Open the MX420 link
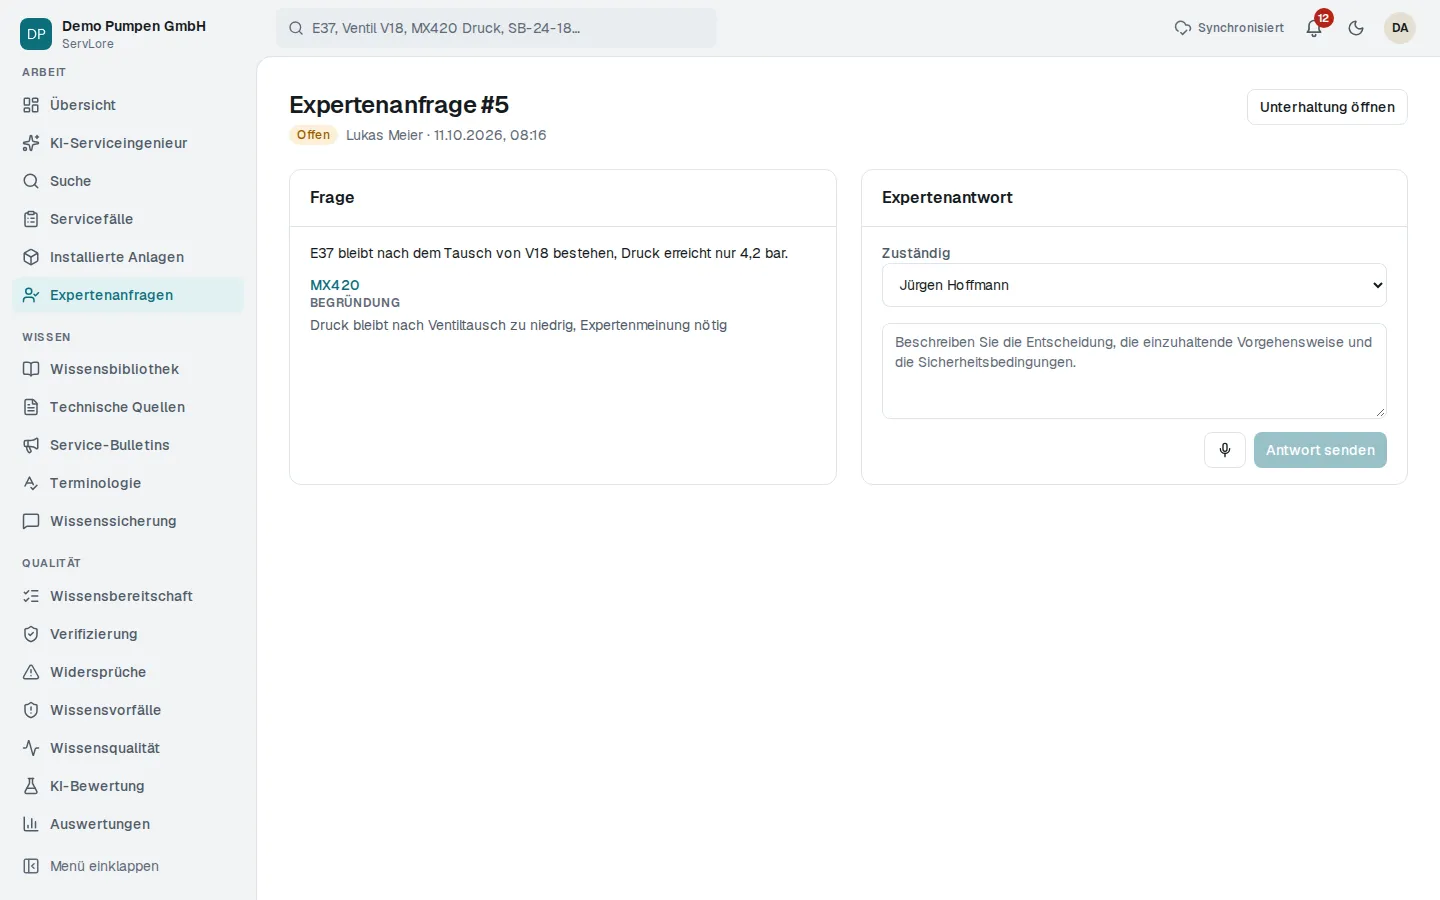Screen dimensions: 1440x900 335,285
